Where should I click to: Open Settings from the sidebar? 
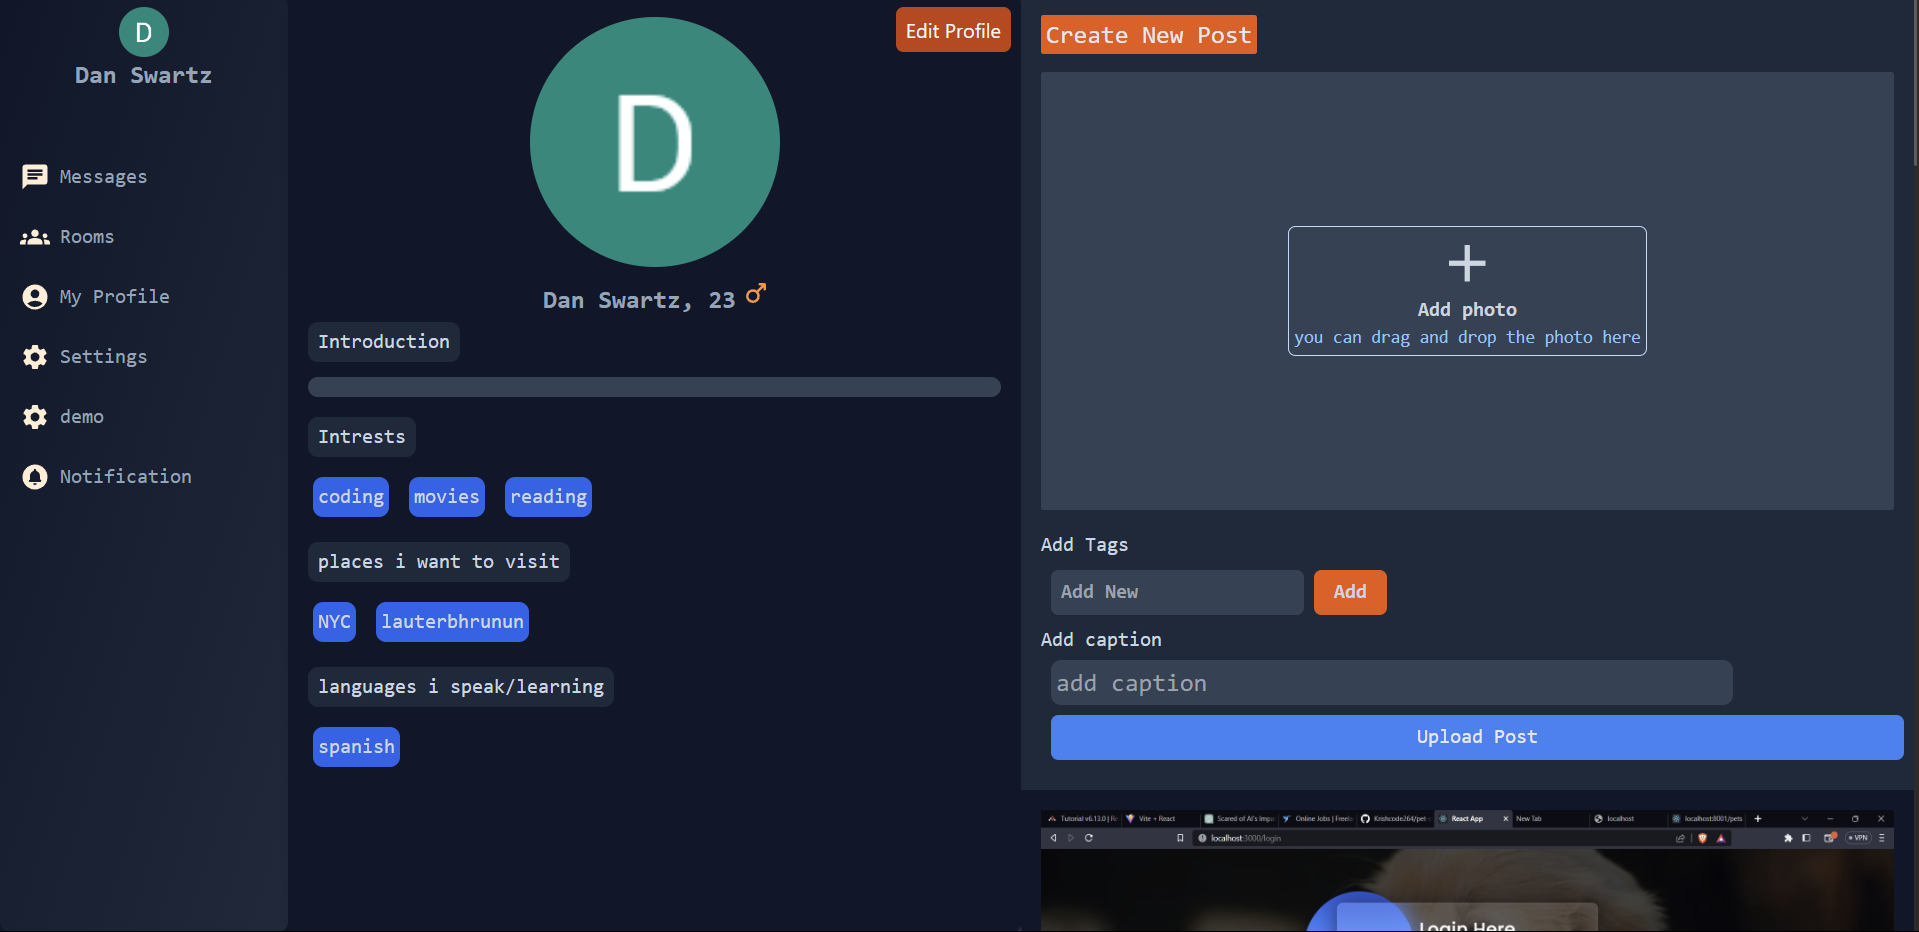pyautogui.click(x=103, y=357)
